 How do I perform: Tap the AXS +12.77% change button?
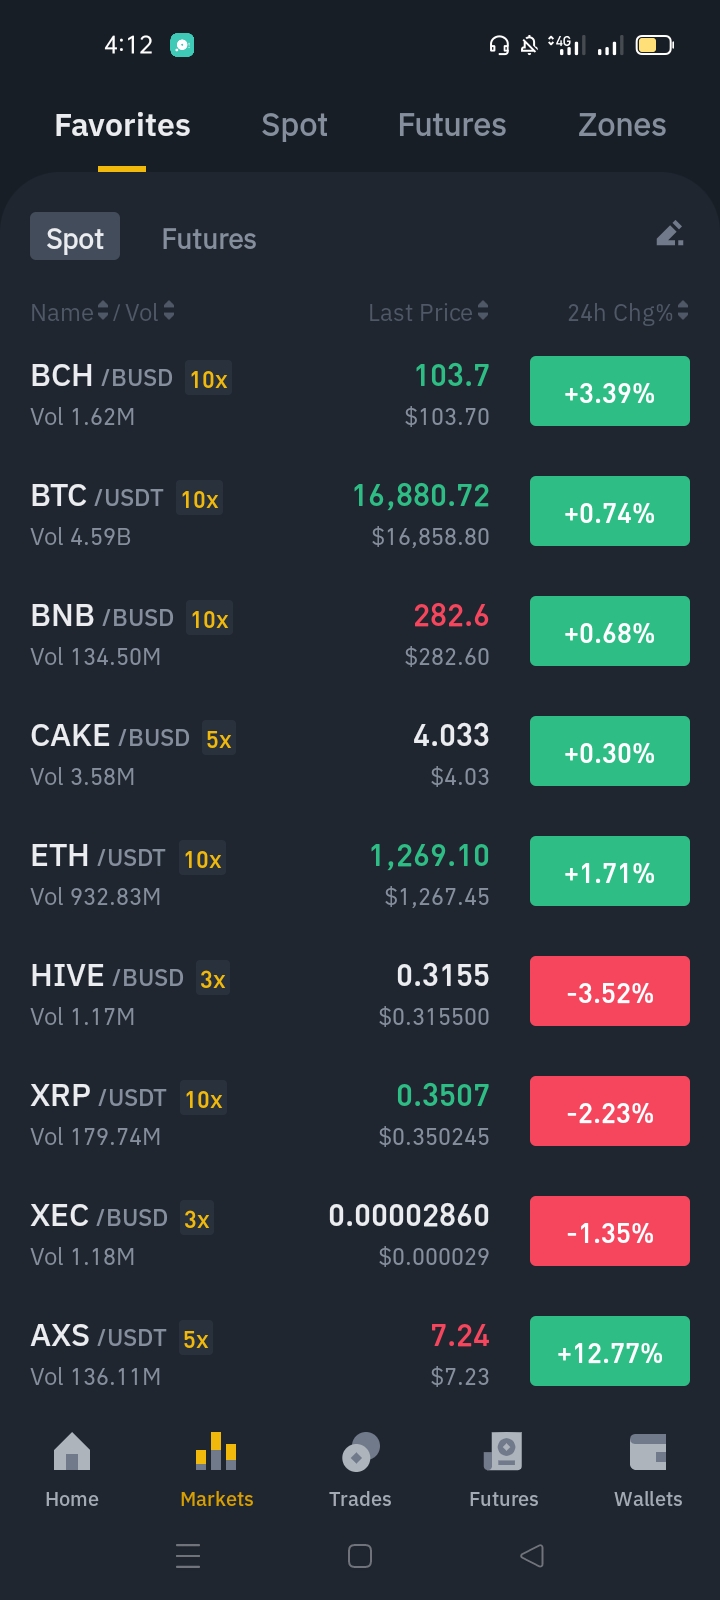pos(610,1351)
